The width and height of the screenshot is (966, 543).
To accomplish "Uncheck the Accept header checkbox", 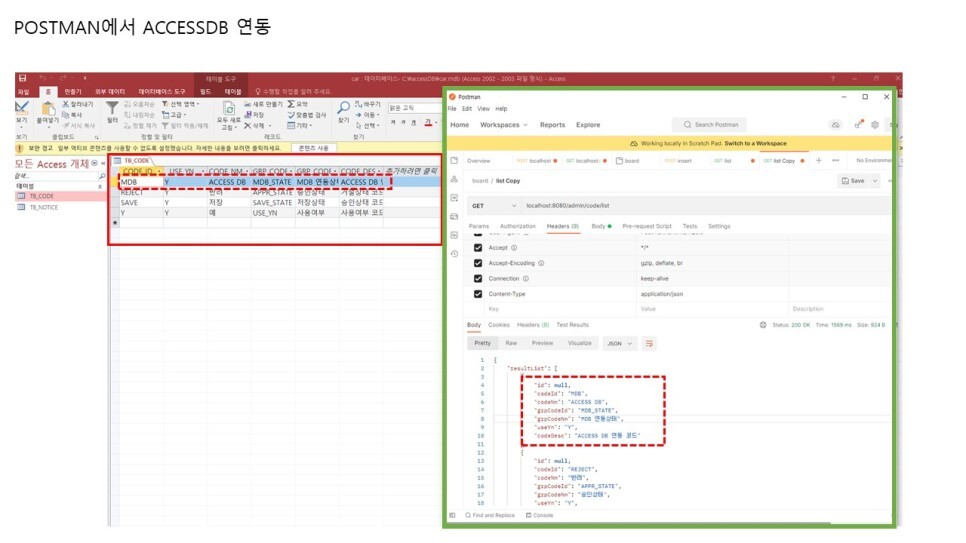I will click(x=477, y=247).
